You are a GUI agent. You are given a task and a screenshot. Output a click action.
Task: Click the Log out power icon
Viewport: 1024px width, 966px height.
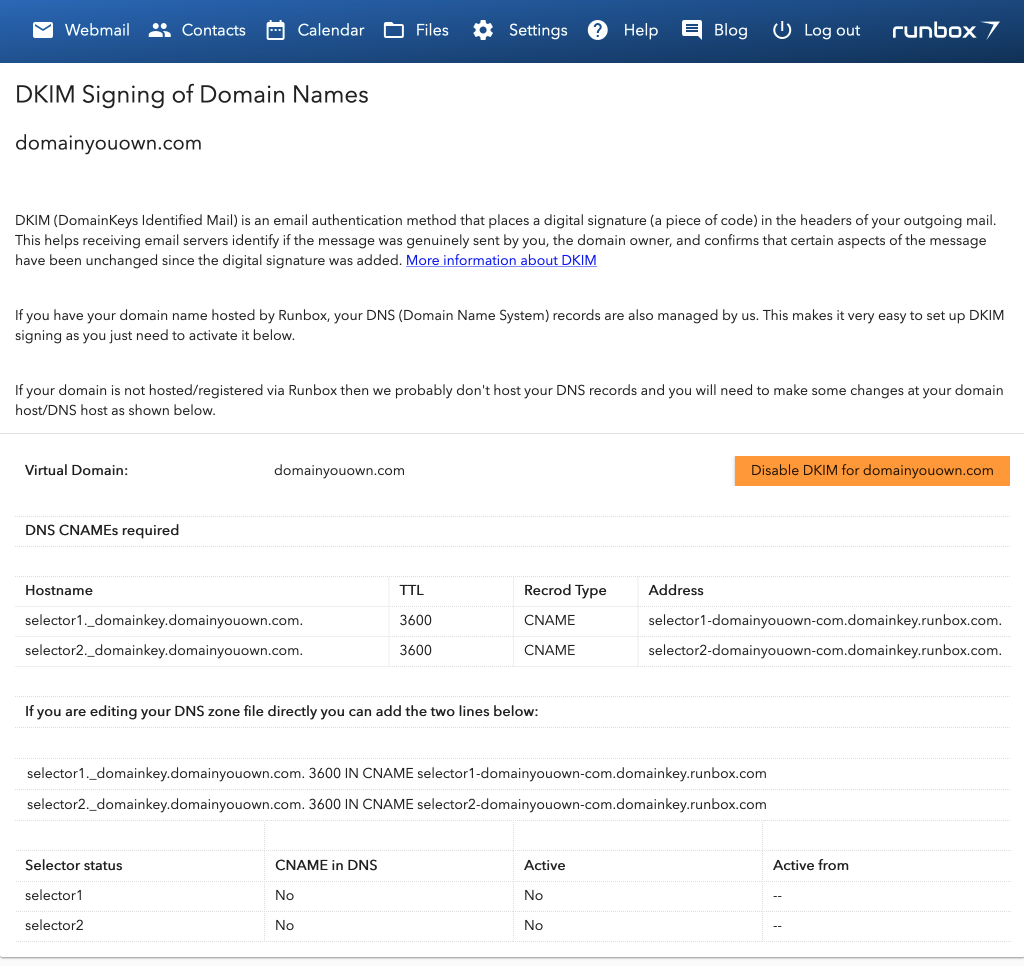coord(782,30)
